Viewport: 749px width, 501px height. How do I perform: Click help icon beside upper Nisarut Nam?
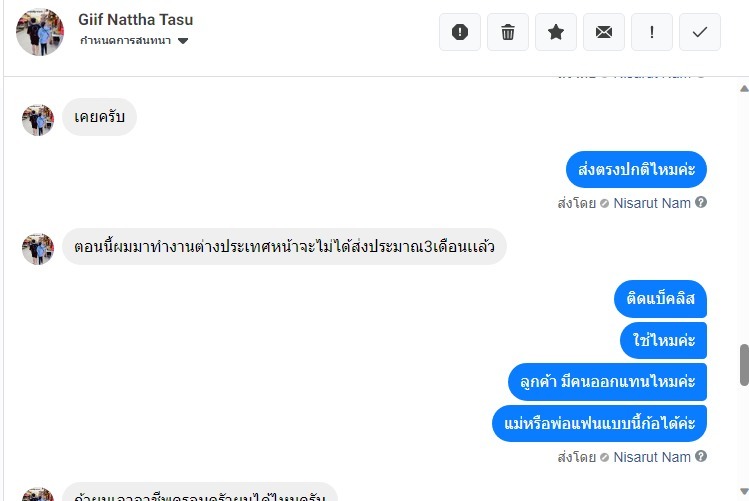pyautogui.click(x=701, y=203)
